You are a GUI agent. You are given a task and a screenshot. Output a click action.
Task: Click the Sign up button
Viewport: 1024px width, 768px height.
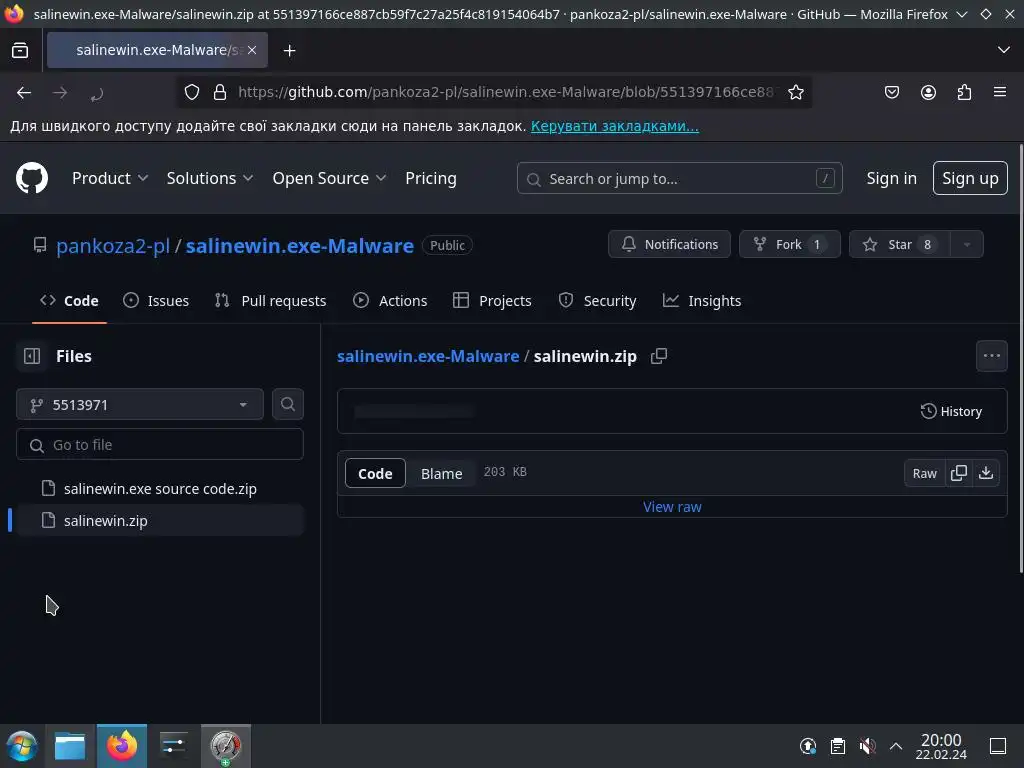pyautogui.click(x=970, y=178)
